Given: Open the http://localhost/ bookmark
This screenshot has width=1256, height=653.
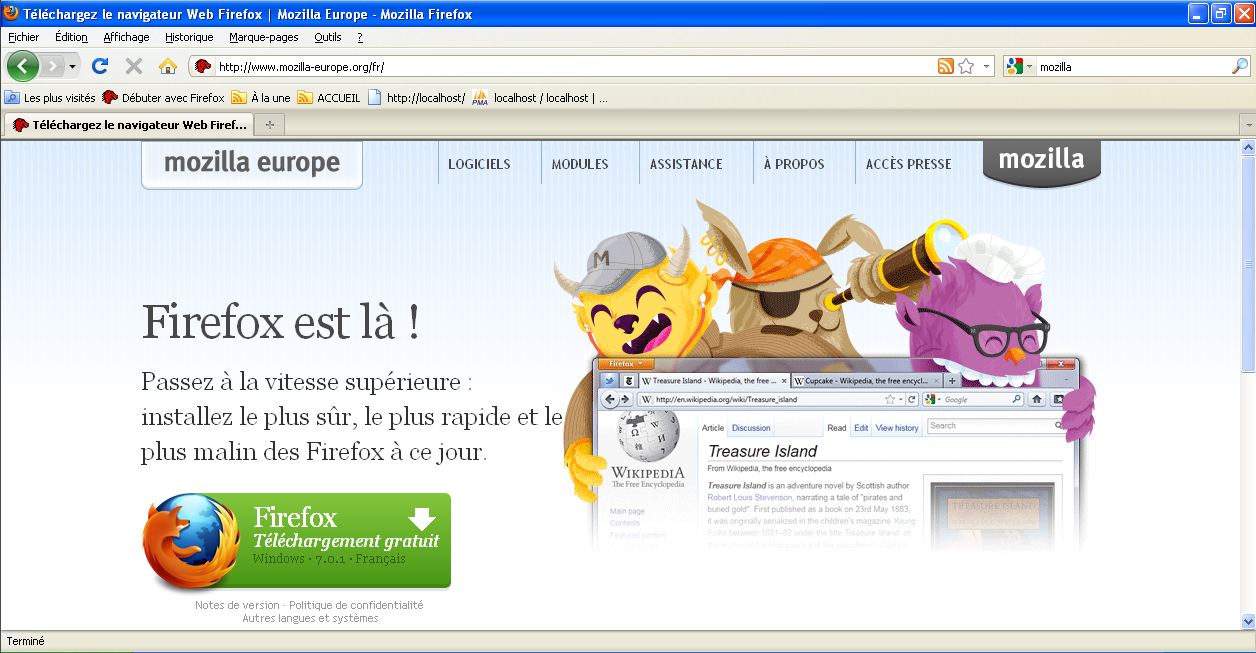Looking at the screenshot, I should click(x=417, y=98).
